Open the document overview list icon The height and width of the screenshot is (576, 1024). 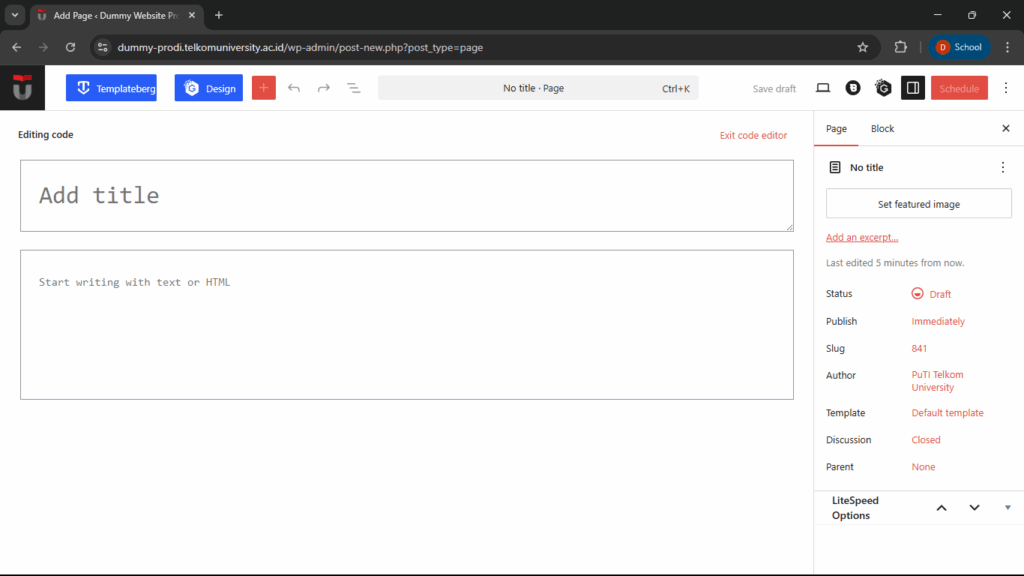pyautogui.click(x=353, y=88)
